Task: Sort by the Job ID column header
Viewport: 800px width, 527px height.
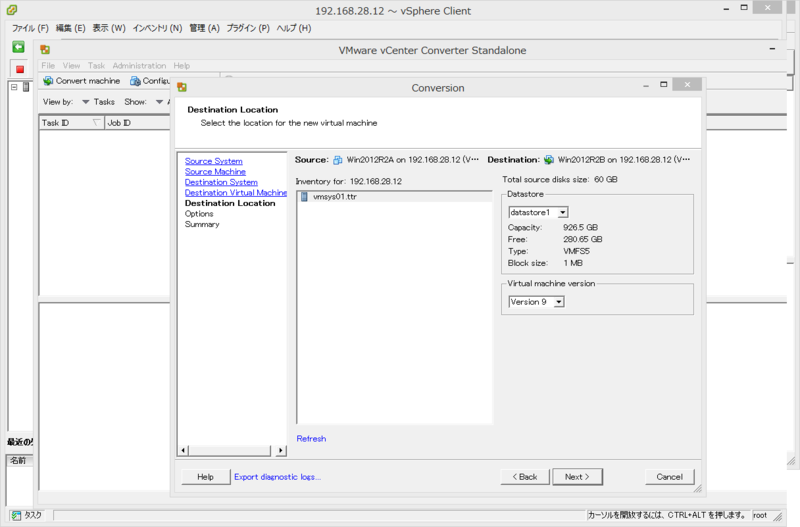Action: point(138,123)
